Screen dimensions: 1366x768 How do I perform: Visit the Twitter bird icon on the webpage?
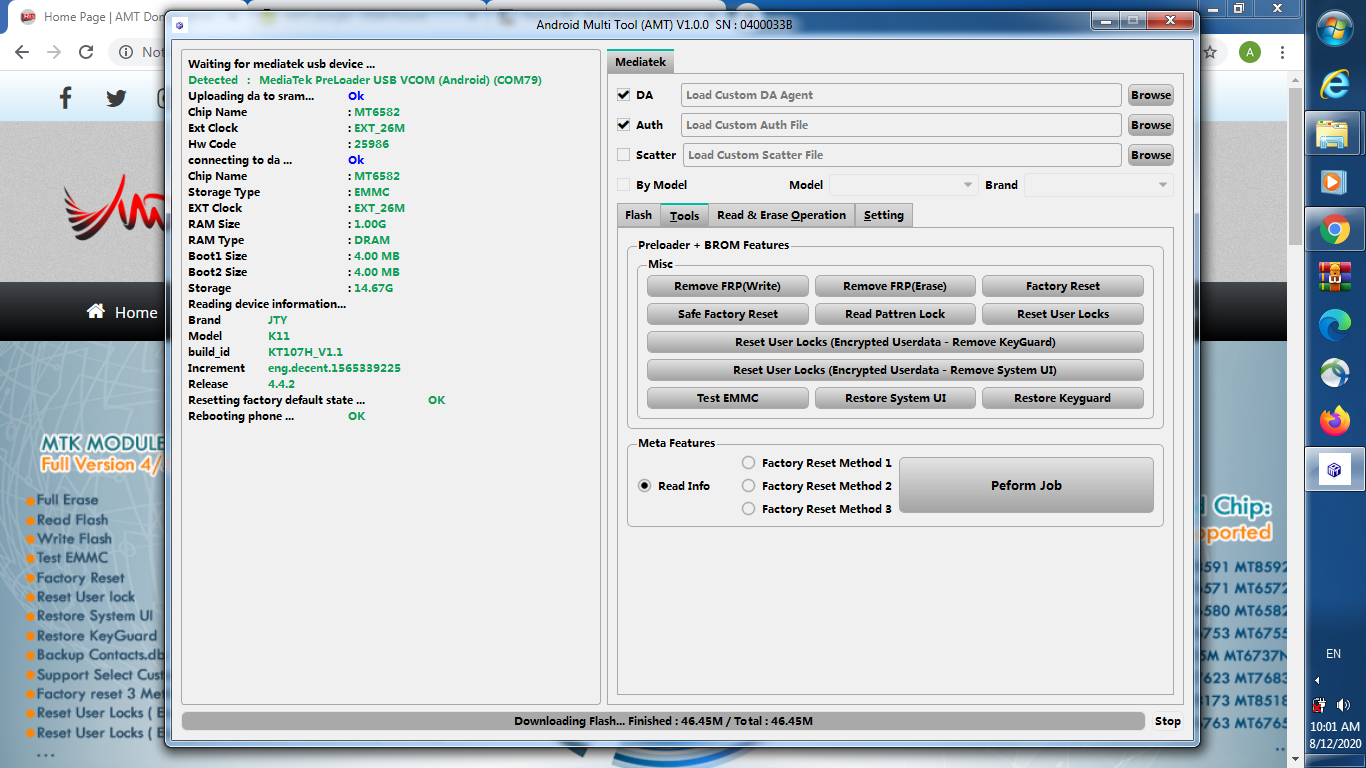tap(116, 98)
